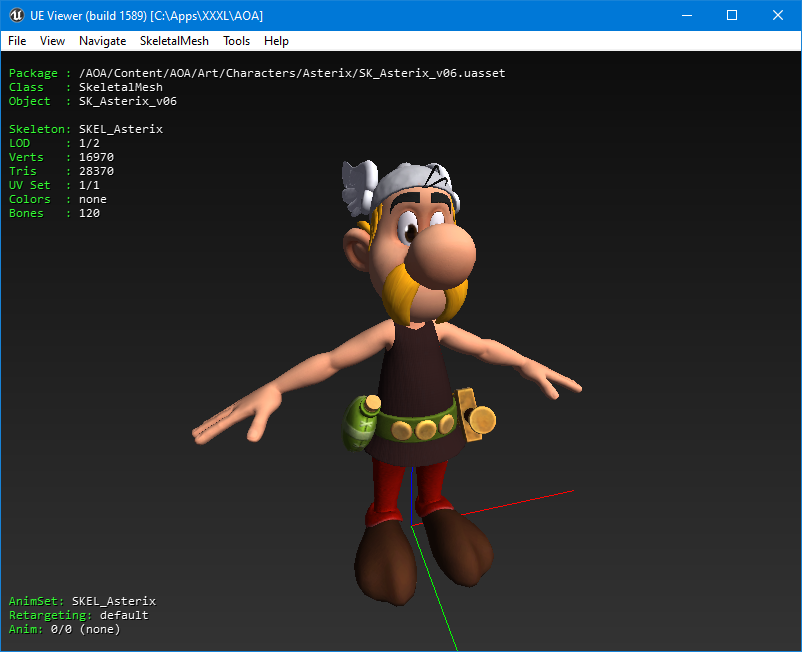Open the Help menu
The height and width of the screenshot is (652, 802).
coord(276,41)
